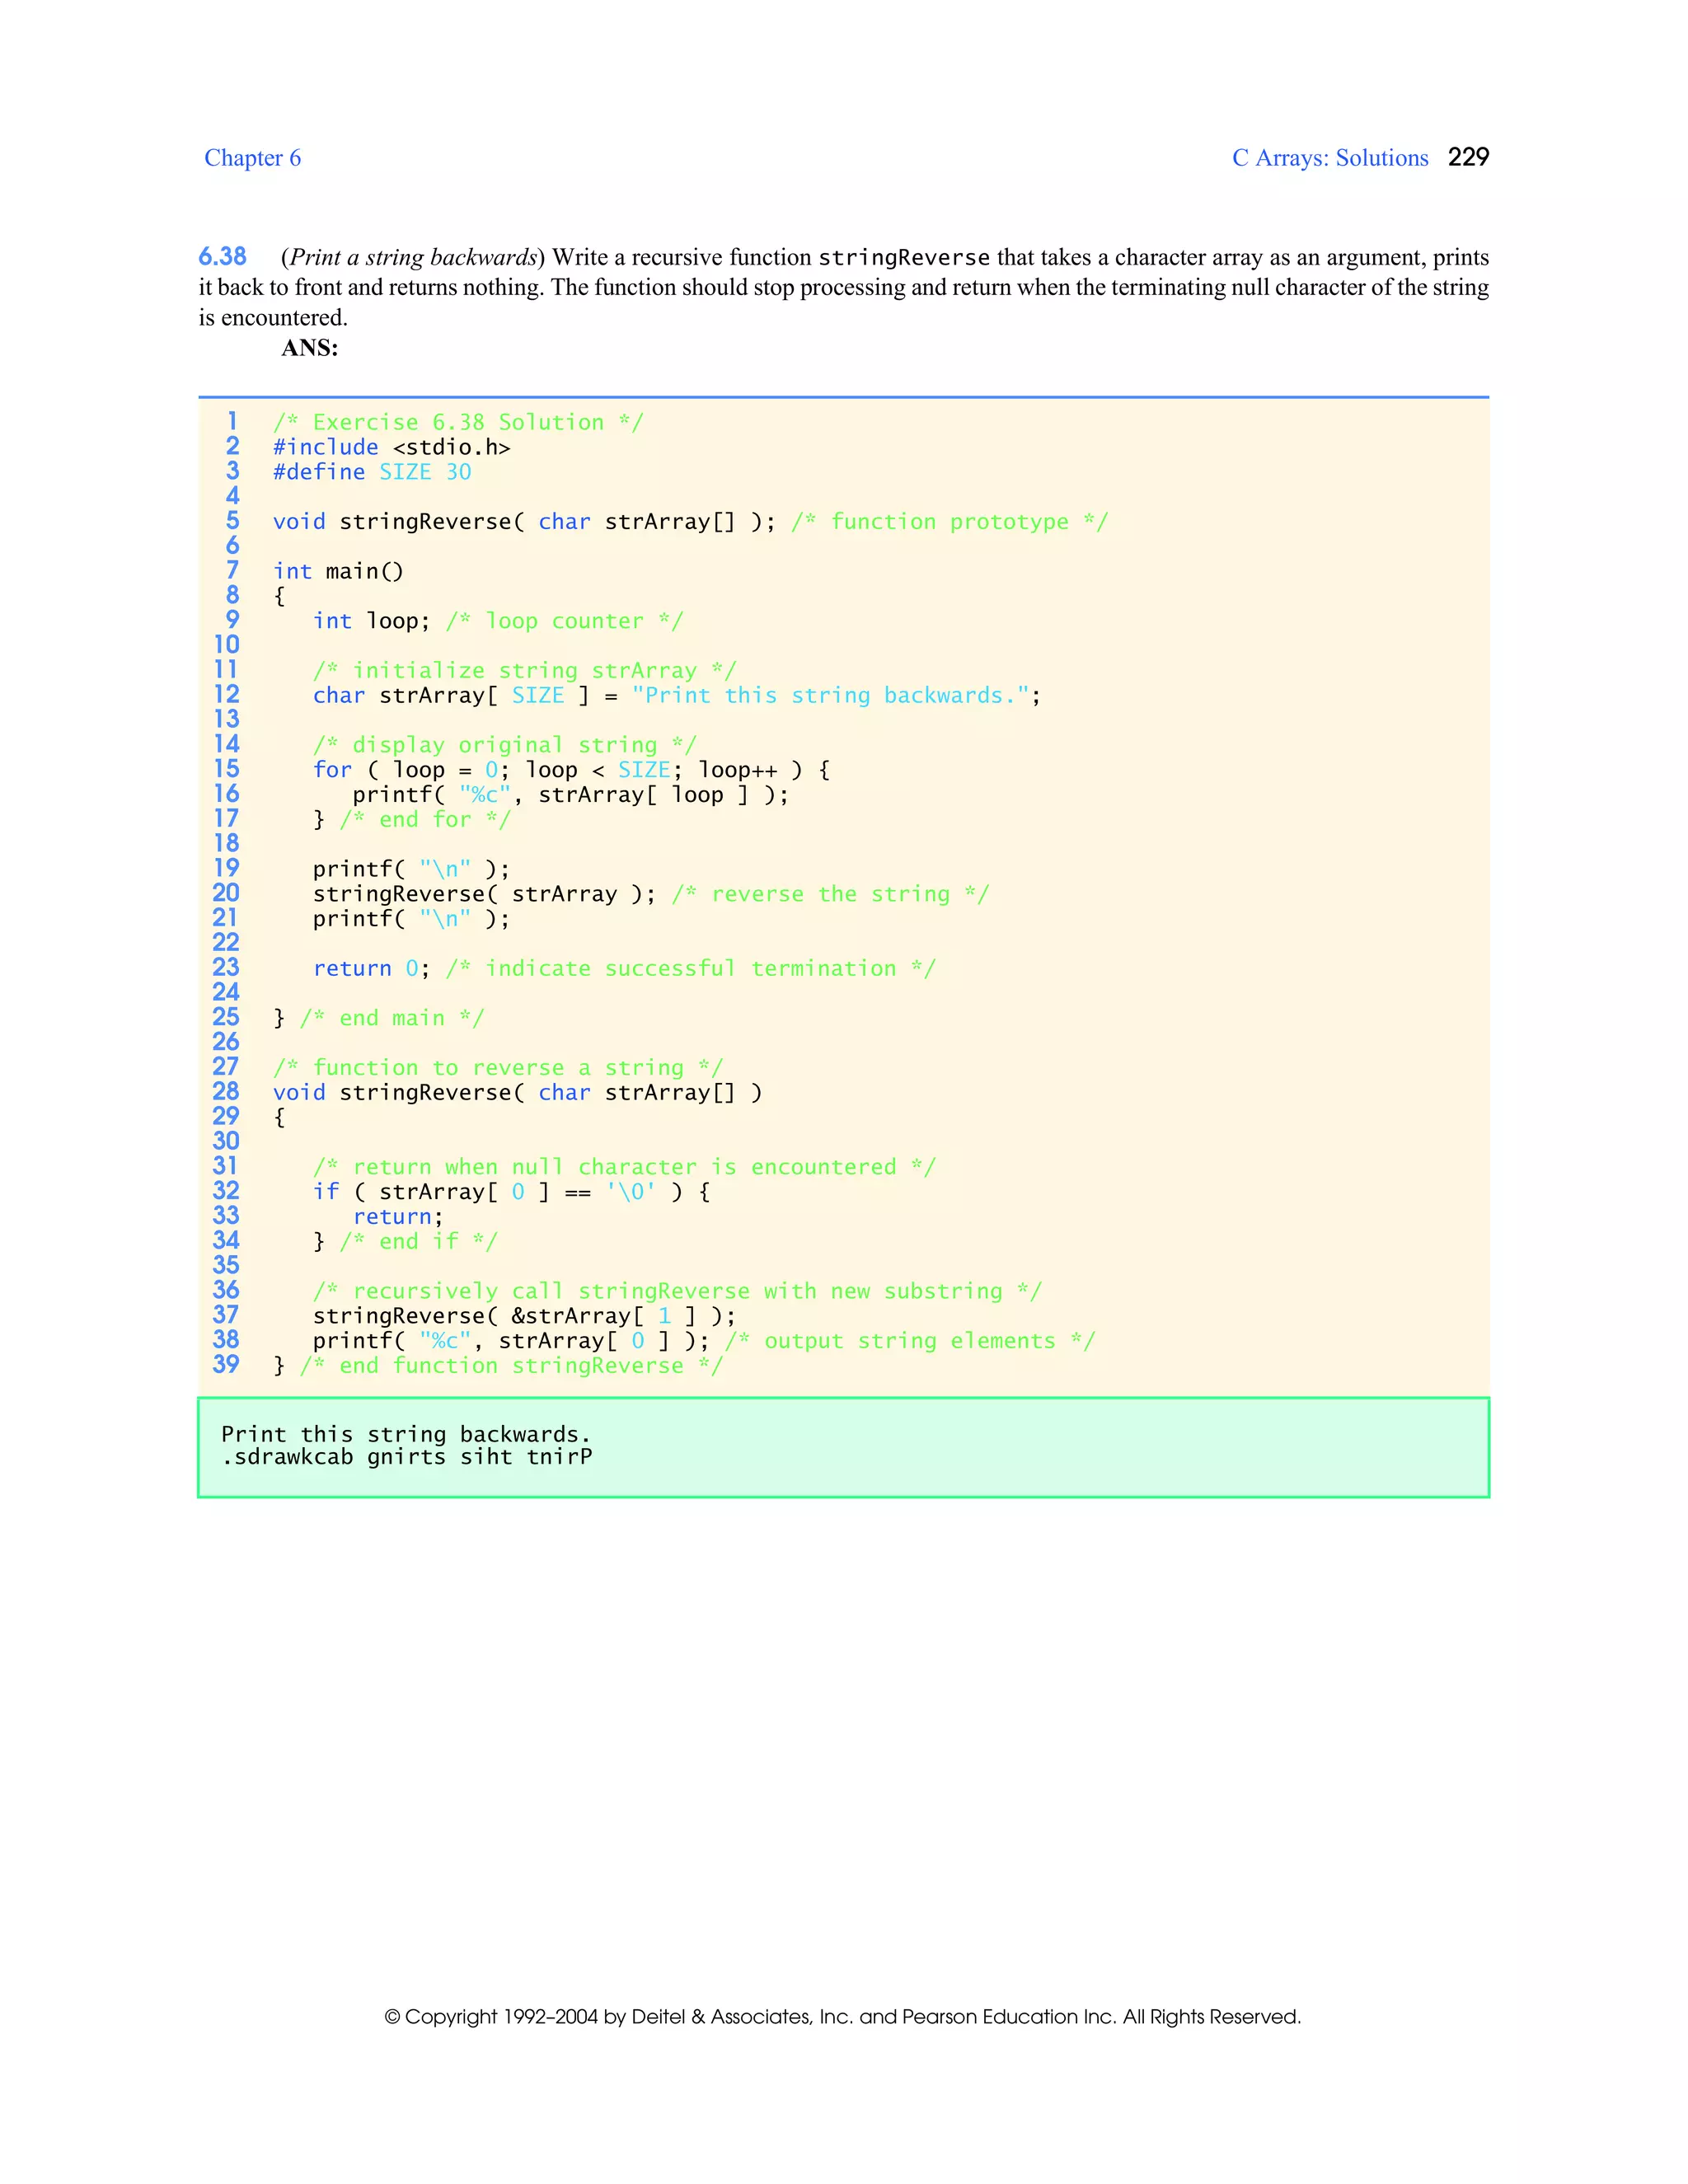This screenshot has height=2184, width=1688.
Task: Click comment 'function to reverse a string'
Action: (497, 1068)
